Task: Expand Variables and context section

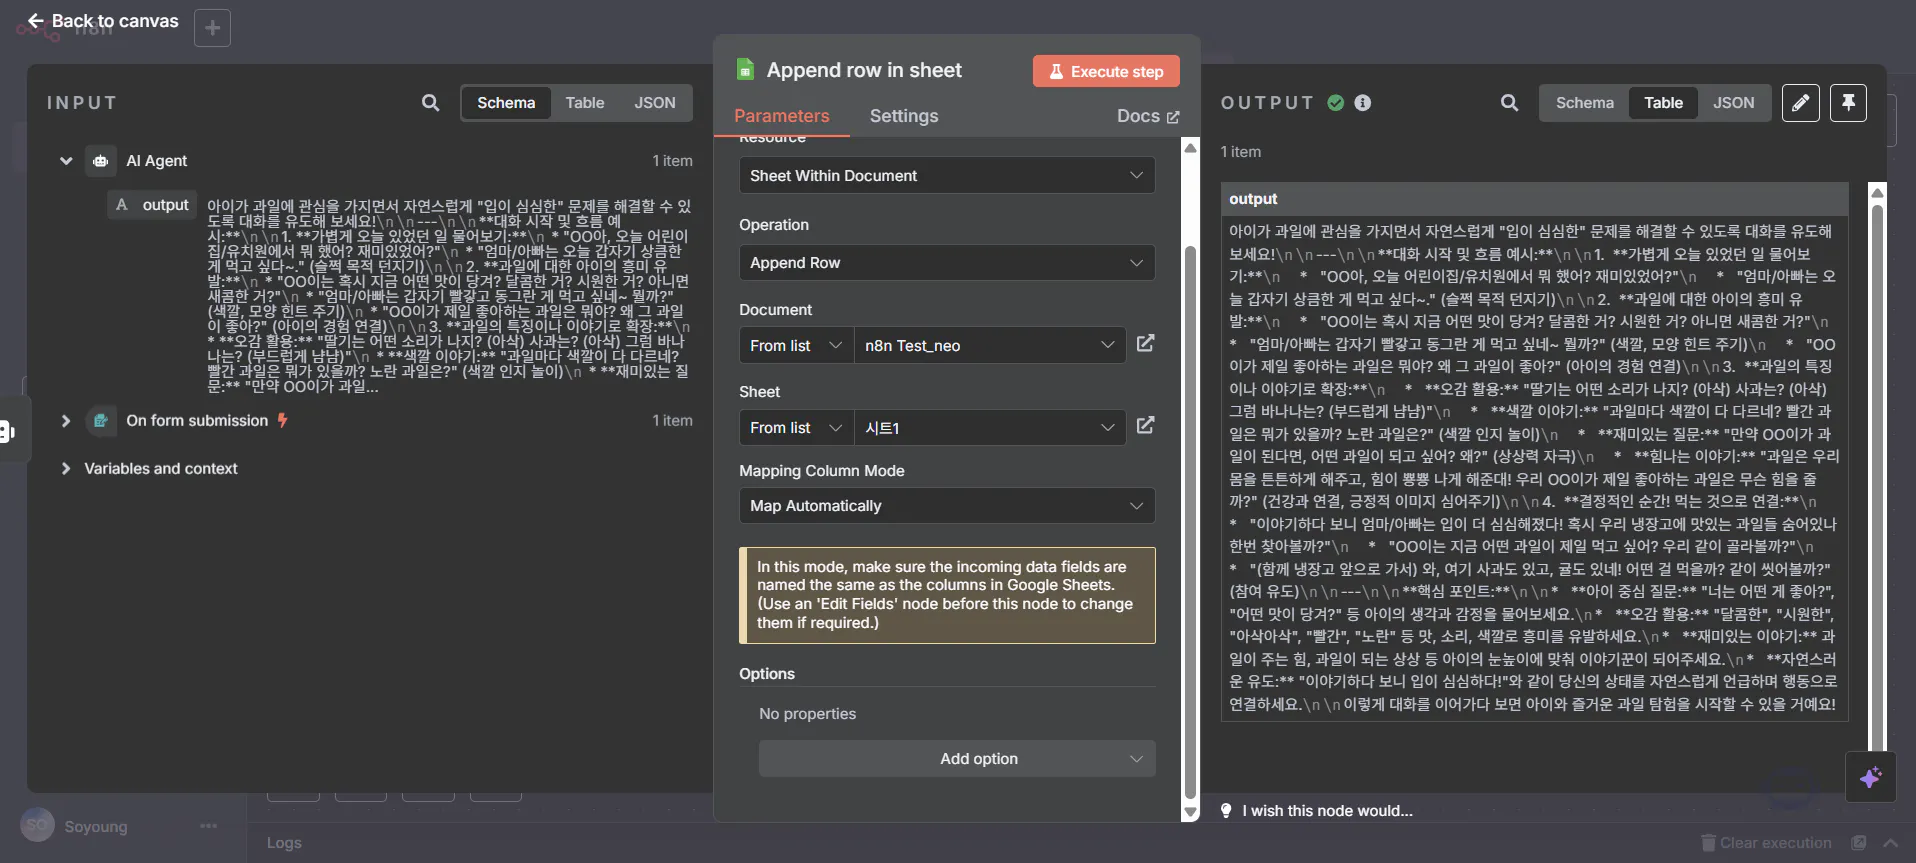Action: click(x=66, y=468)
